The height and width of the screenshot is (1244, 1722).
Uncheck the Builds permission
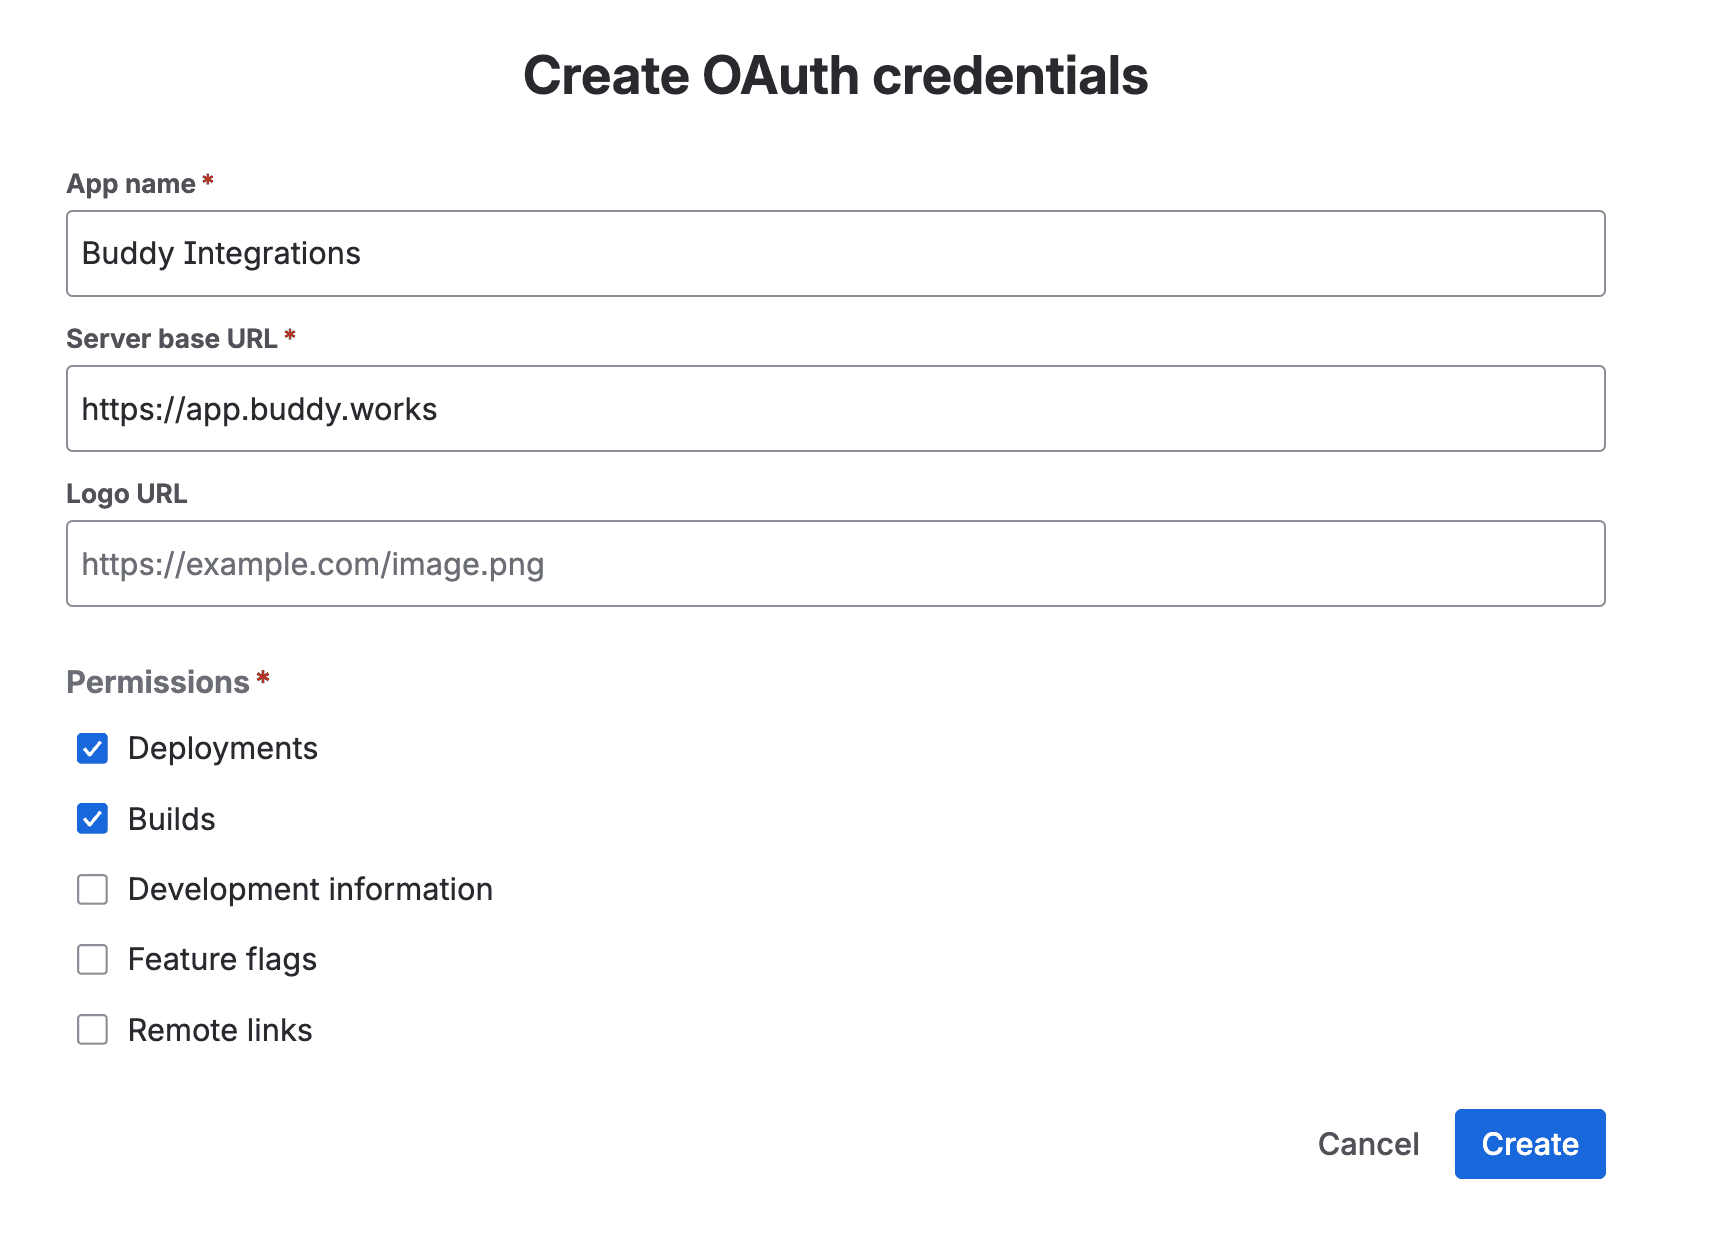(x=92, y=819)
